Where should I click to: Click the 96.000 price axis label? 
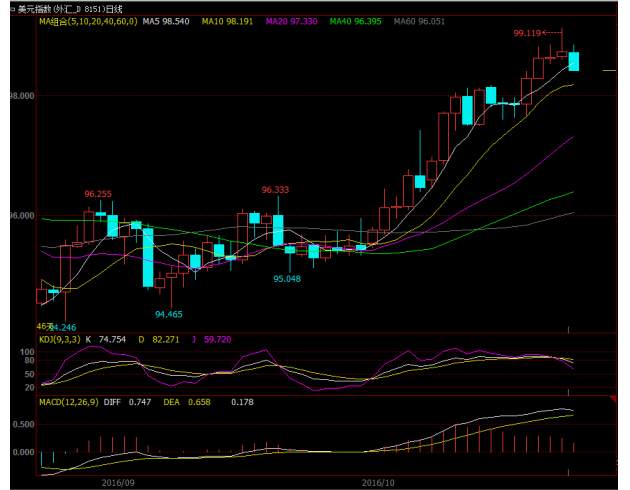point(22,216)
